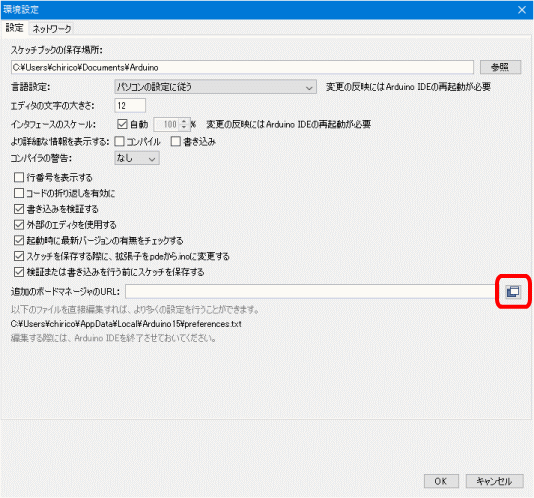
Task: Enable コードの折り返しを有効に checkbox
Action: tap(19, 193)
